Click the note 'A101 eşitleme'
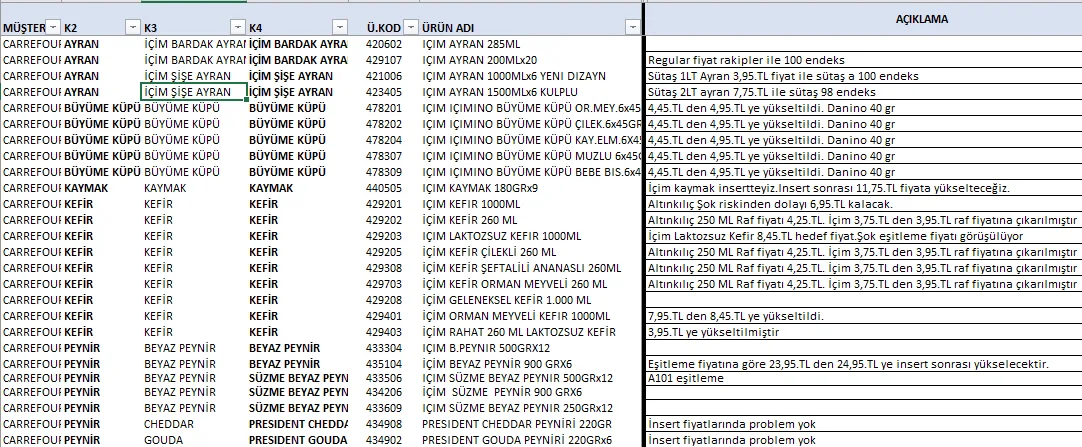The height and width of the screenshot is (447, 1082). [x=686, y=378]
